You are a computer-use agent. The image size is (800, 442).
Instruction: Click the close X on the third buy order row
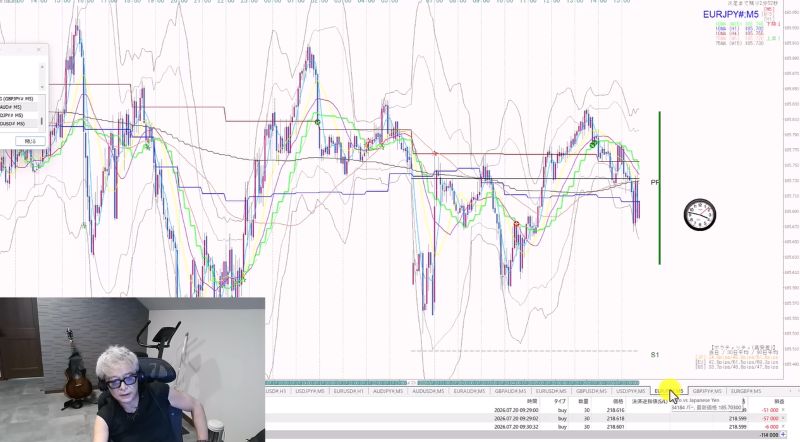[783, 426]
